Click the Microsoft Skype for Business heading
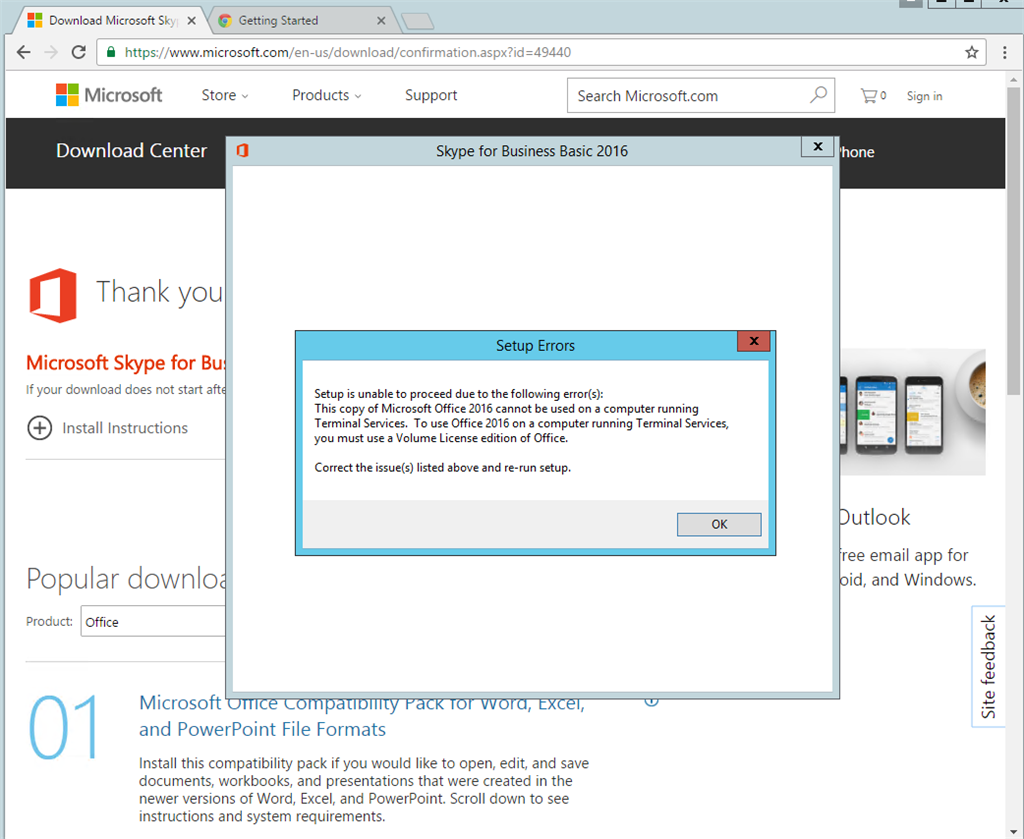Viewport: 1024px width, 839px height. (x=125, y=362)
